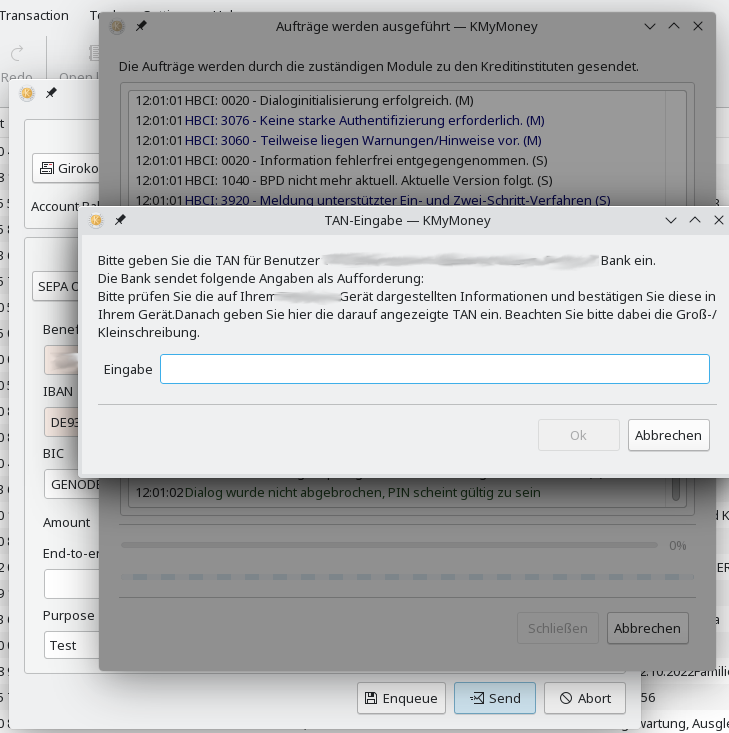
Task: Click Abbrechen in the Aufträge werden ausgeführt window
Action: pyautogui.click(x=648, y=628)
